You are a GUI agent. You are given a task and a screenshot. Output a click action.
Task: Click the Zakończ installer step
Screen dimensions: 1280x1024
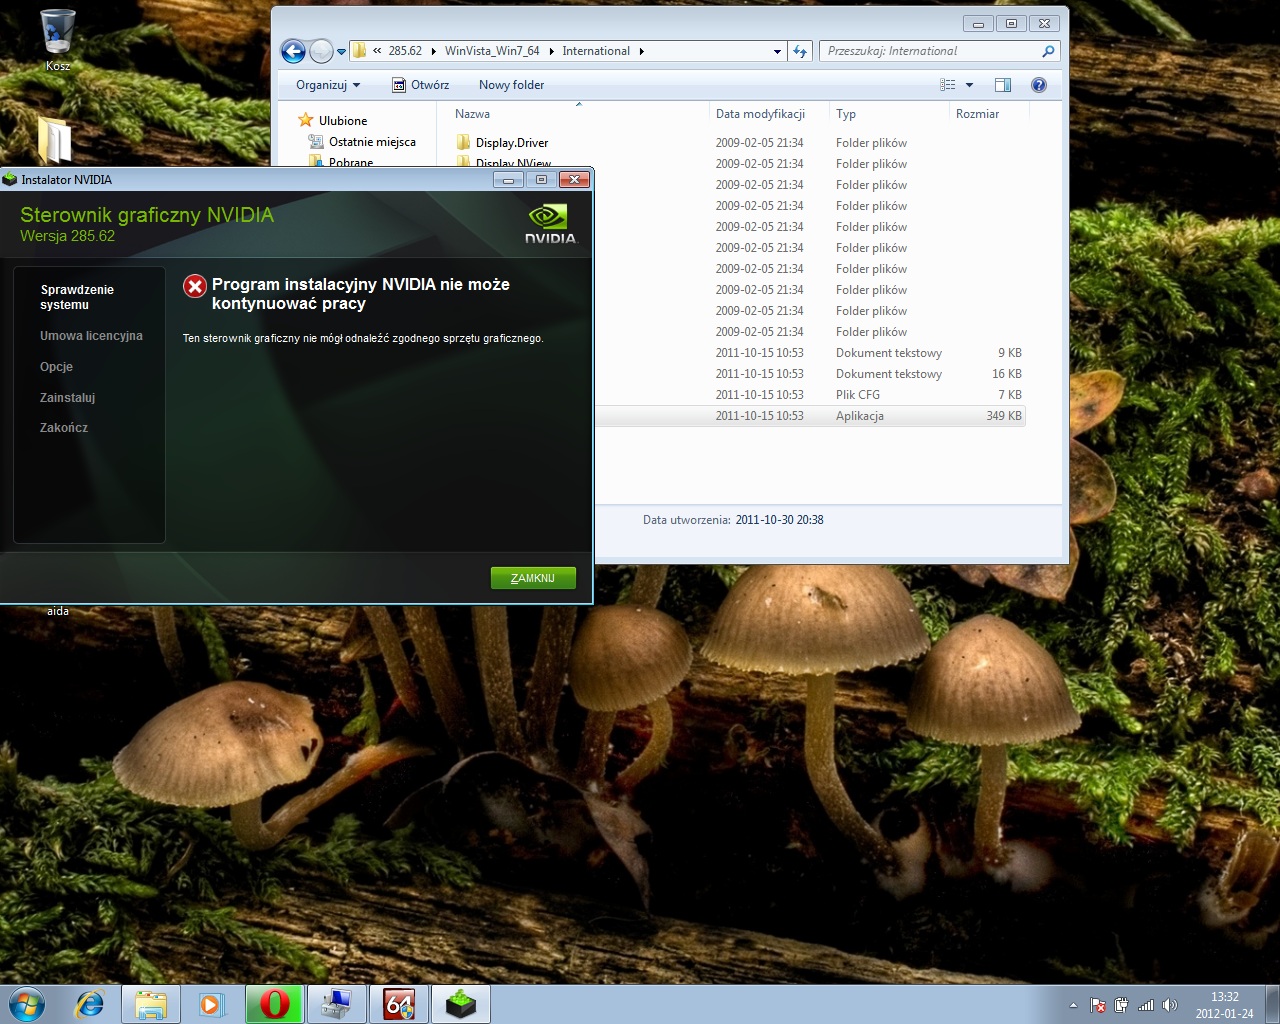tap(64, 428)
